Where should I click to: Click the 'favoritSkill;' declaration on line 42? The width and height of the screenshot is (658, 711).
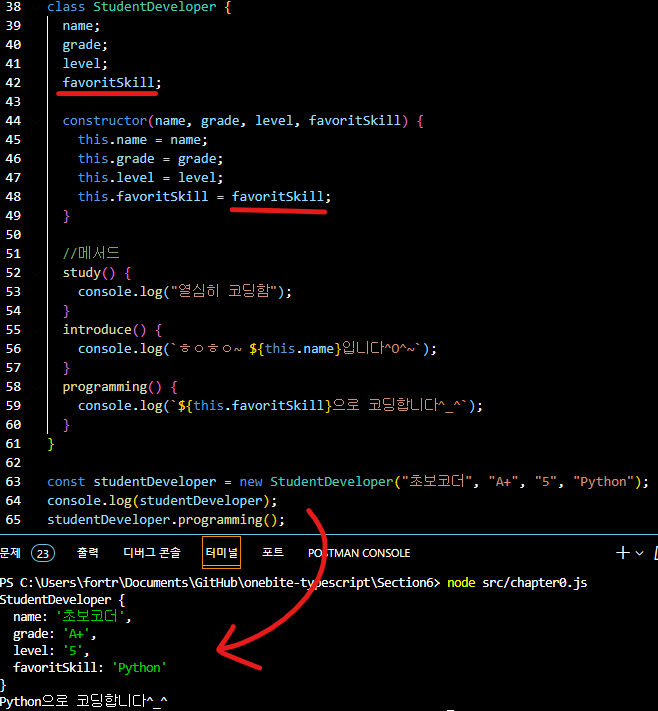pyautogui.click(x=112, y=83)
